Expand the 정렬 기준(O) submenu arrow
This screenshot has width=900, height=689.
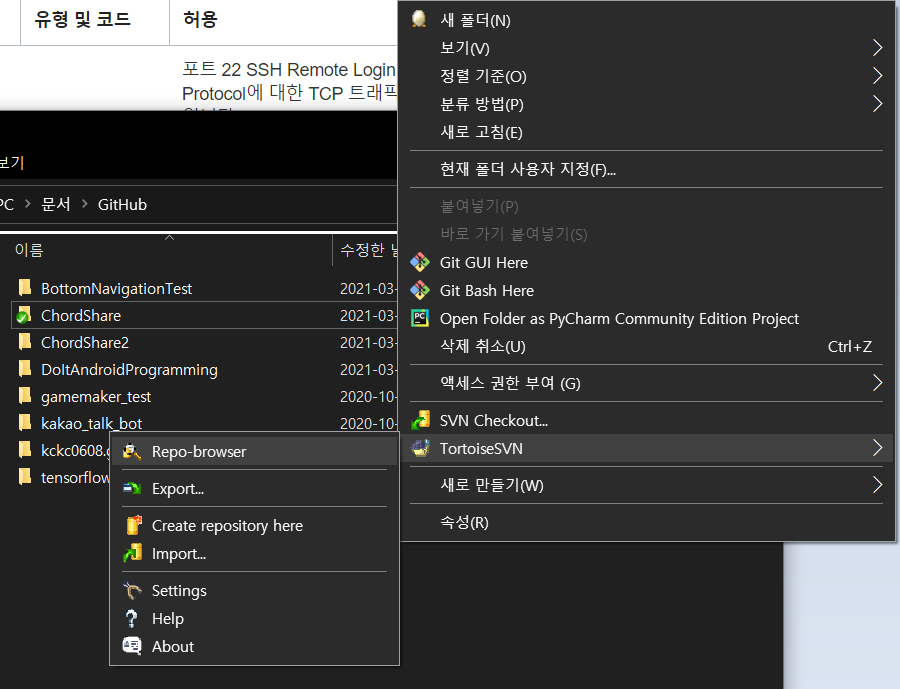tap(877, 76)
